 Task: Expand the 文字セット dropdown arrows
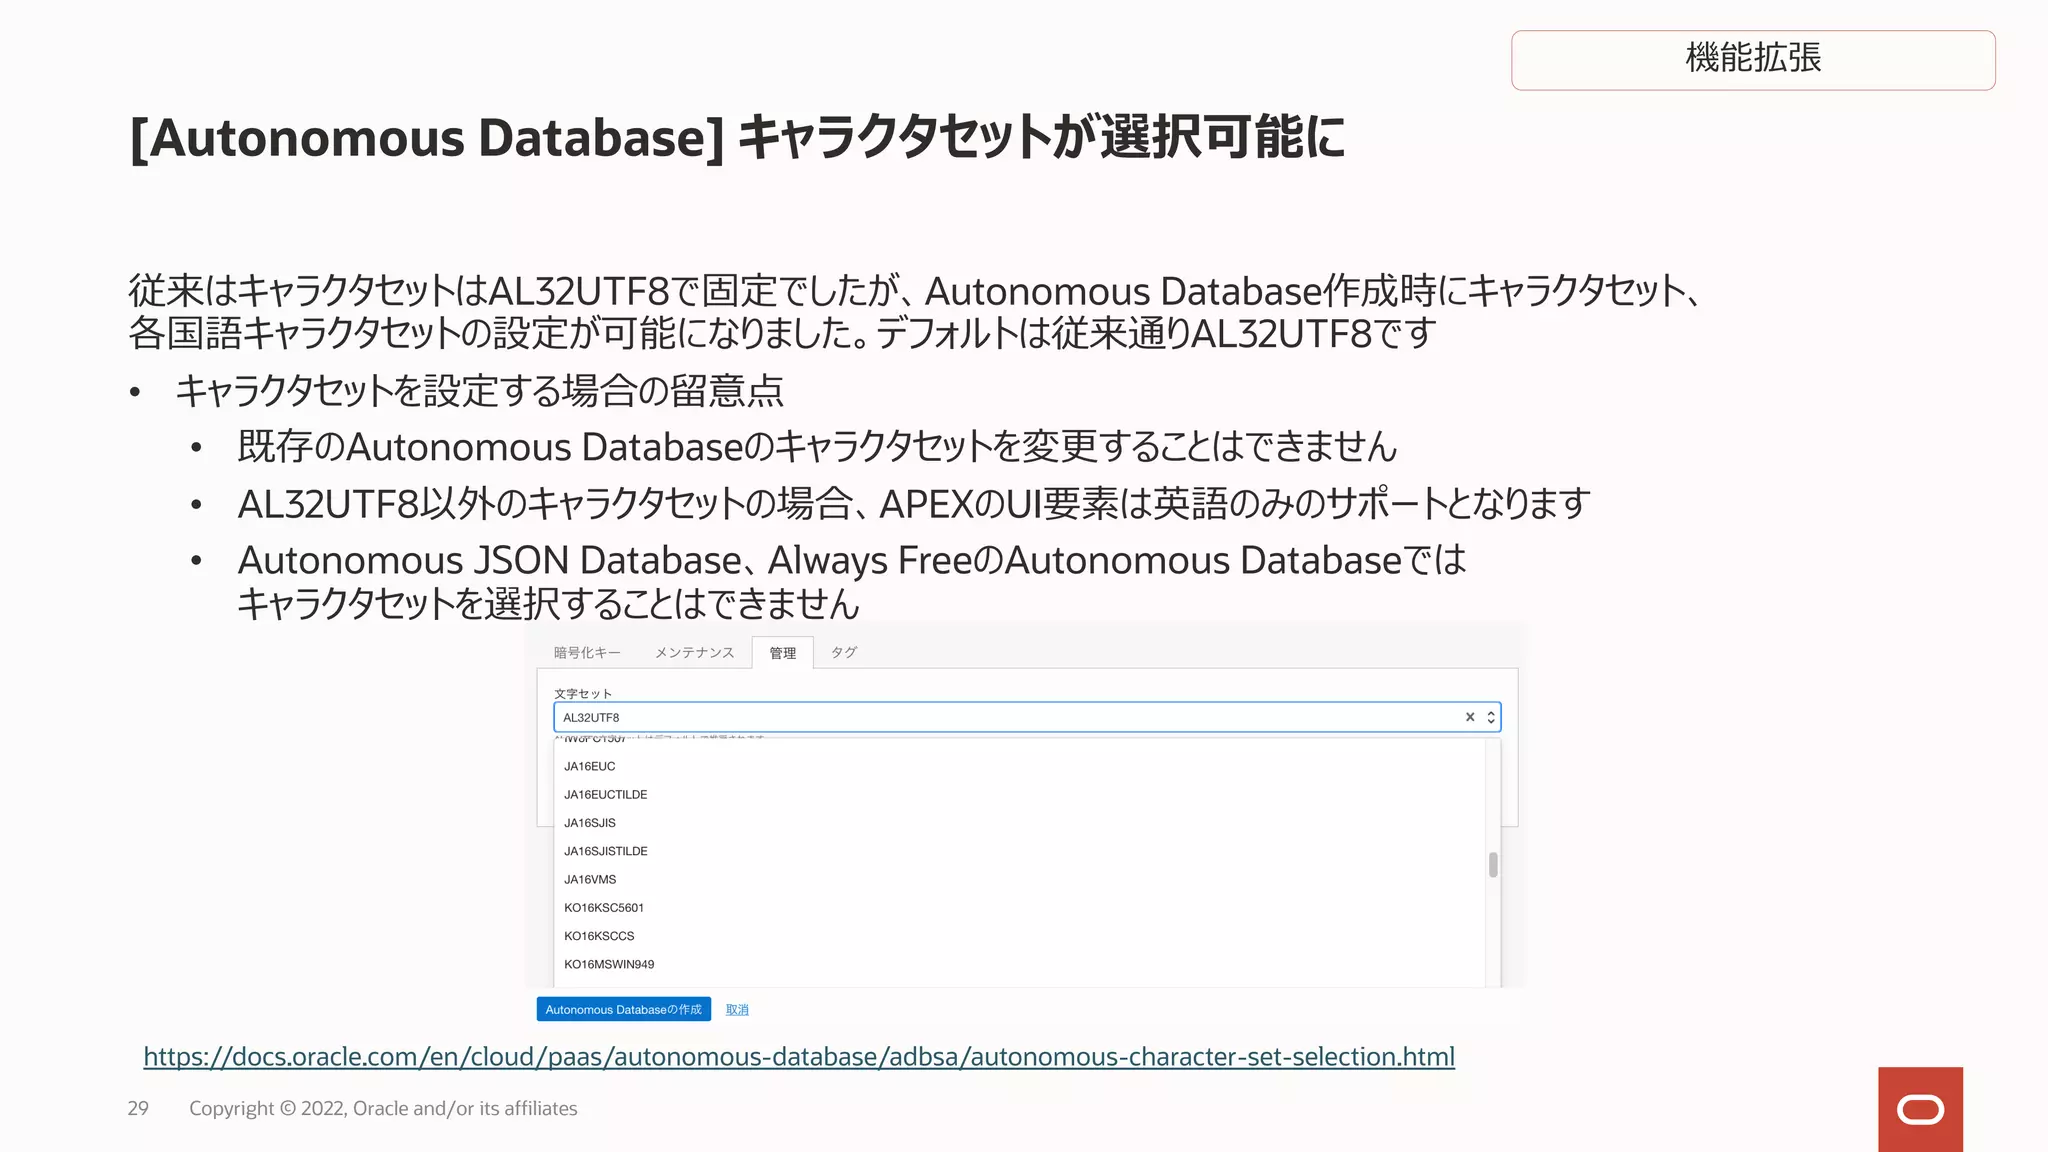pyautogui.click(x=1491, y=717)
